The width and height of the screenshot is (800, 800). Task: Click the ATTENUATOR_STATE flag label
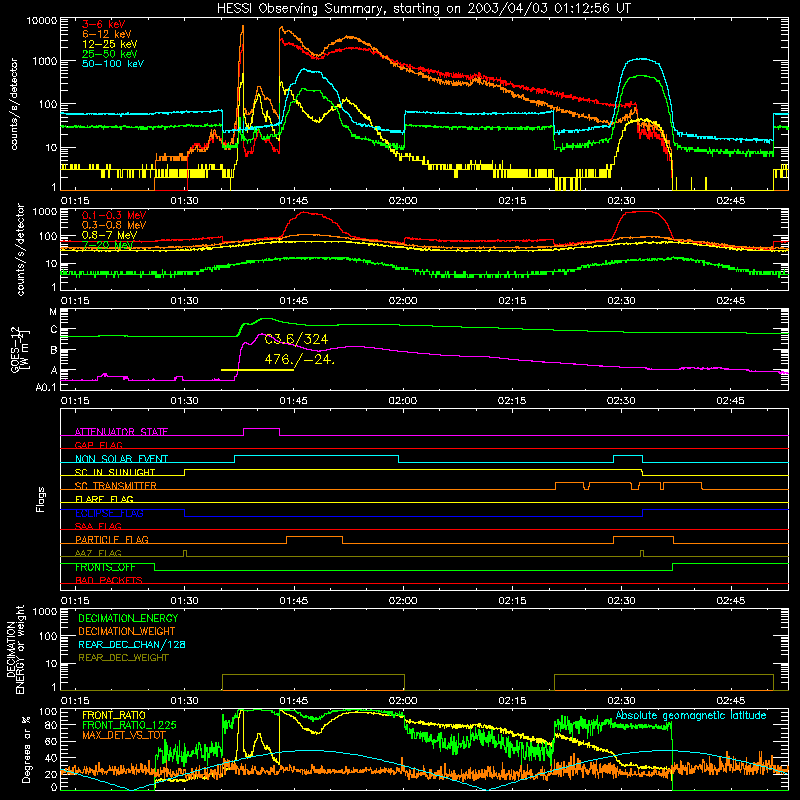[x=121, y=432]
